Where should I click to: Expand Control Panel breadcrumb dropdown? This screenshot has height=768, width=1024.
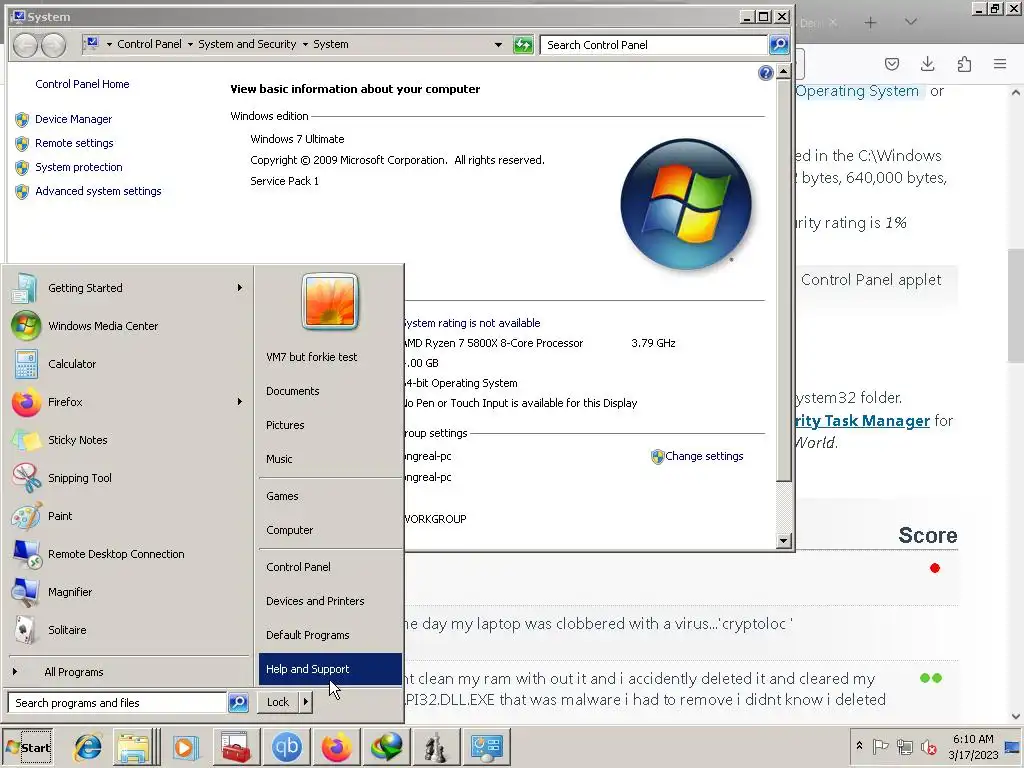[191, 44]
